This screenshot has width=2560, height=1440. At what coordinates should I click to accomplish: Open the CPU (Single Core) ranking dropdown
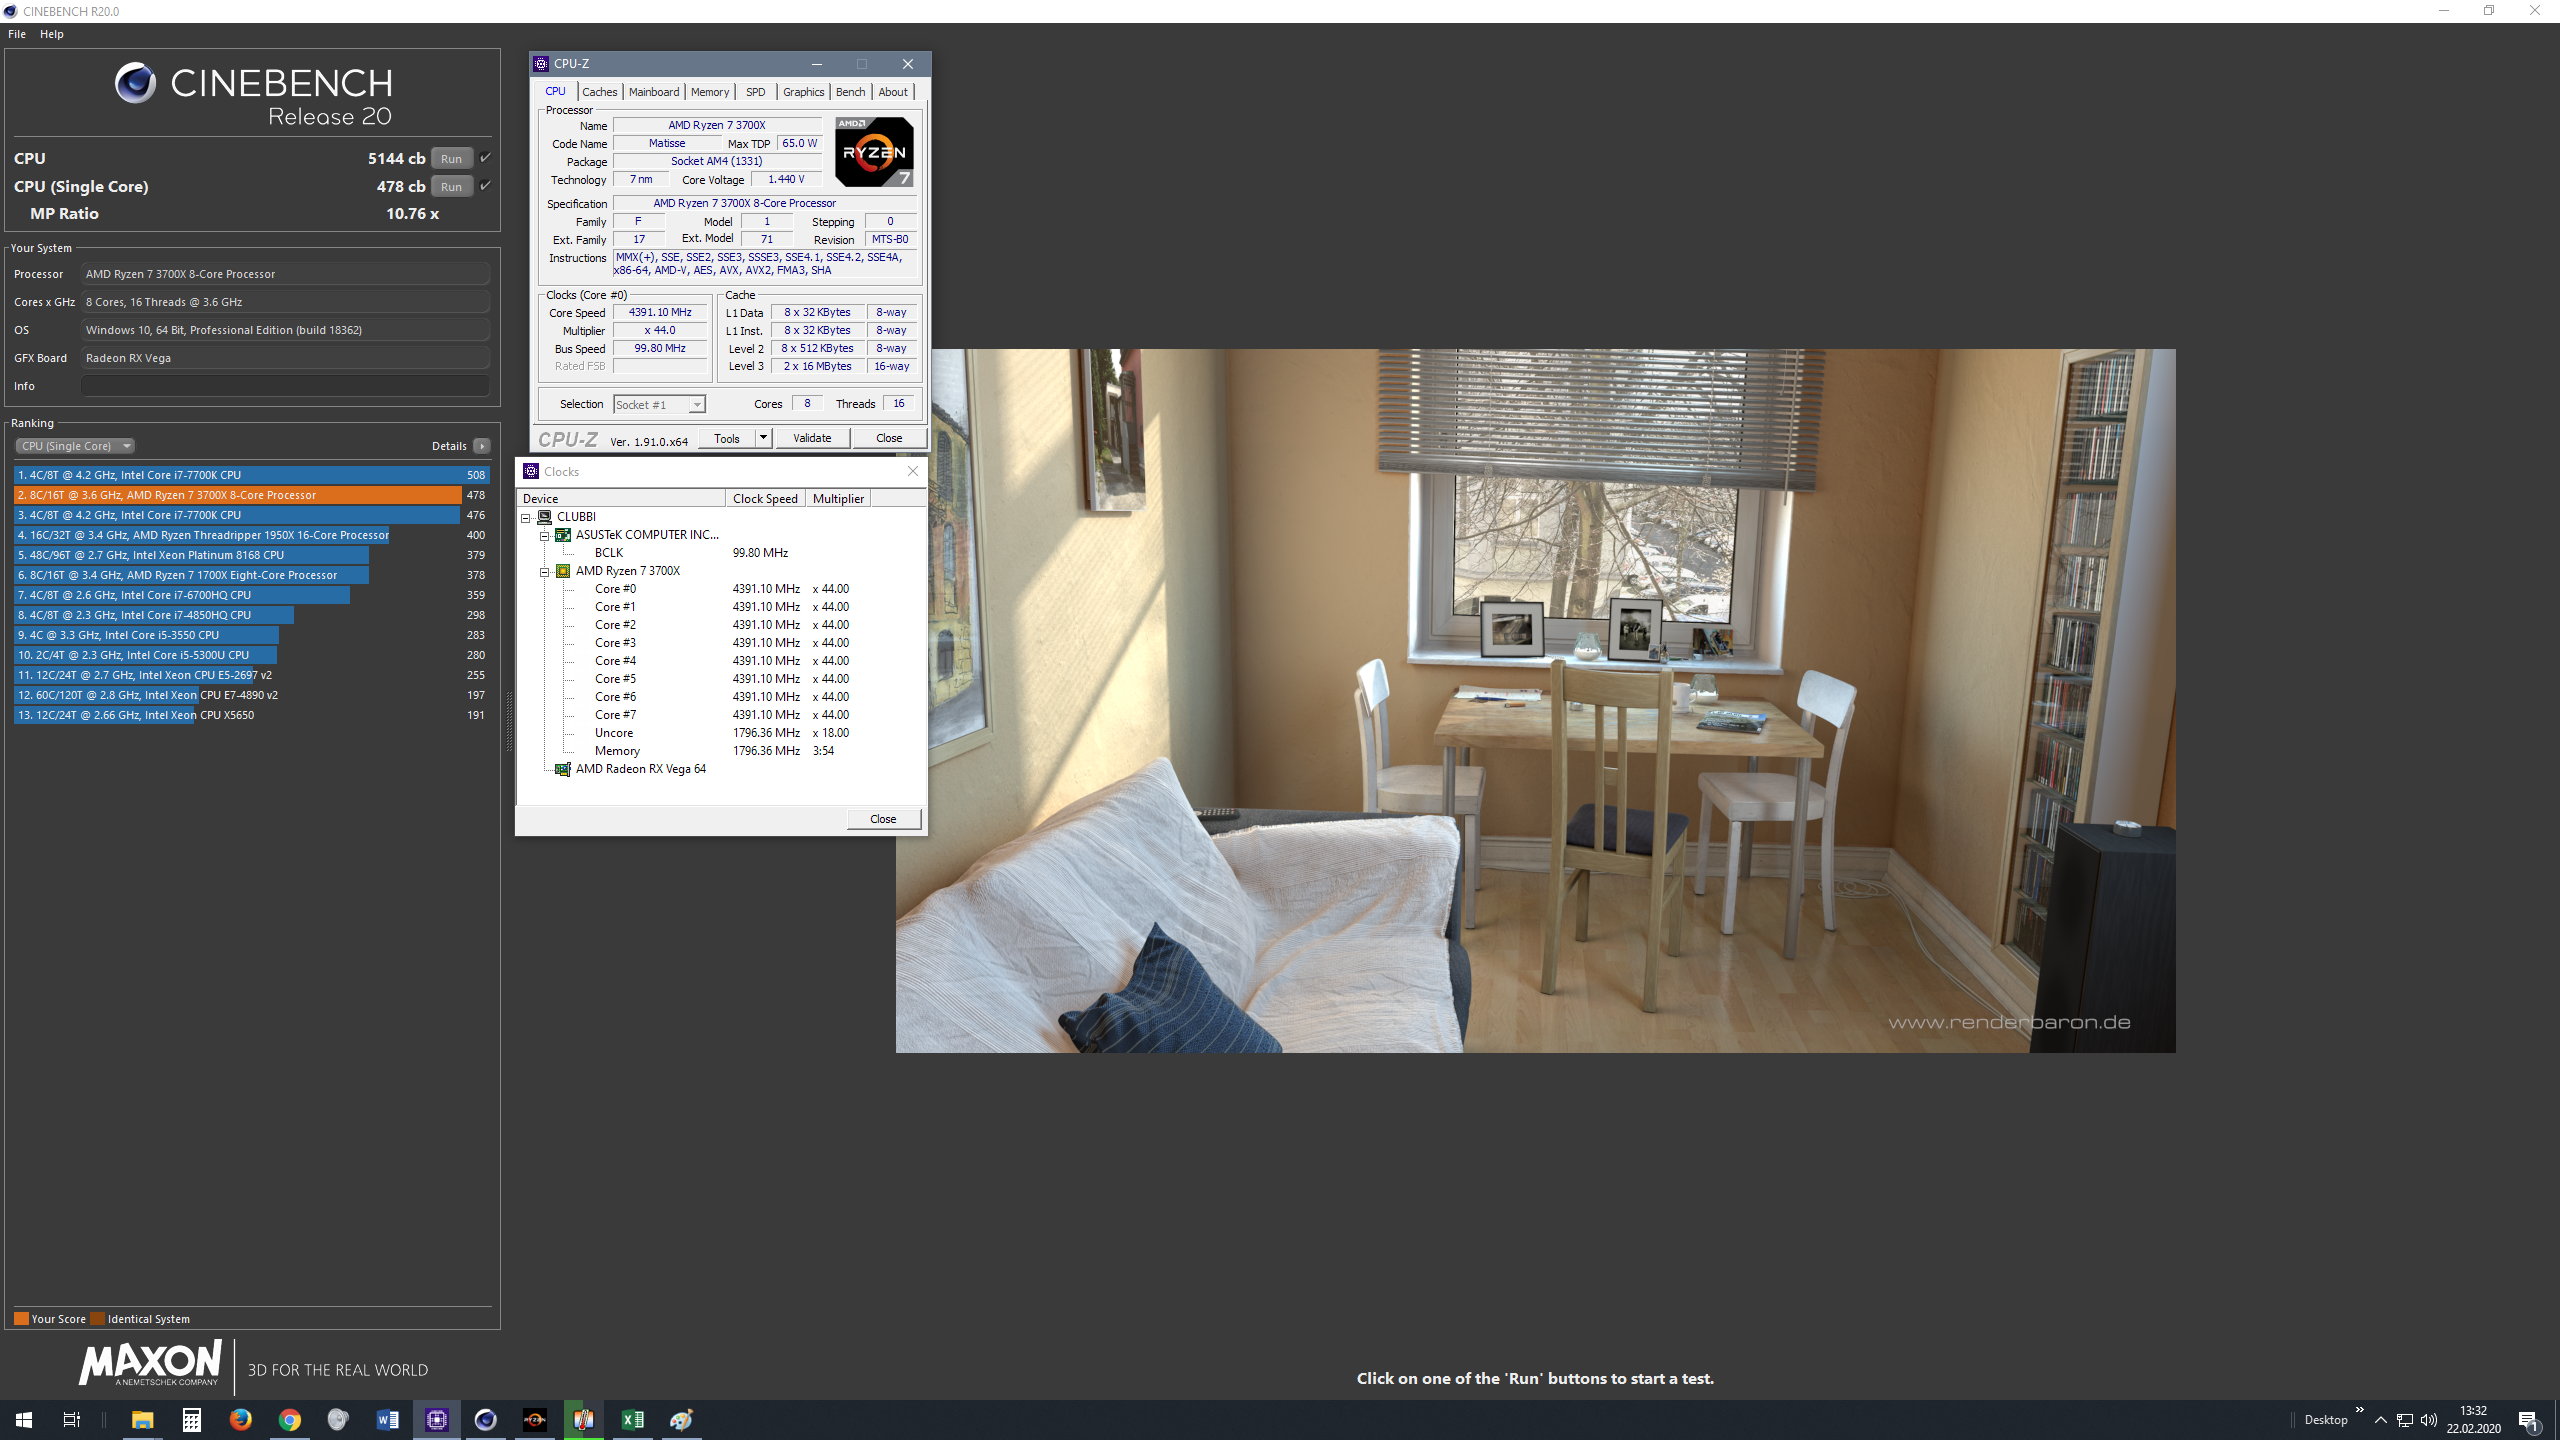pos(75,446)
